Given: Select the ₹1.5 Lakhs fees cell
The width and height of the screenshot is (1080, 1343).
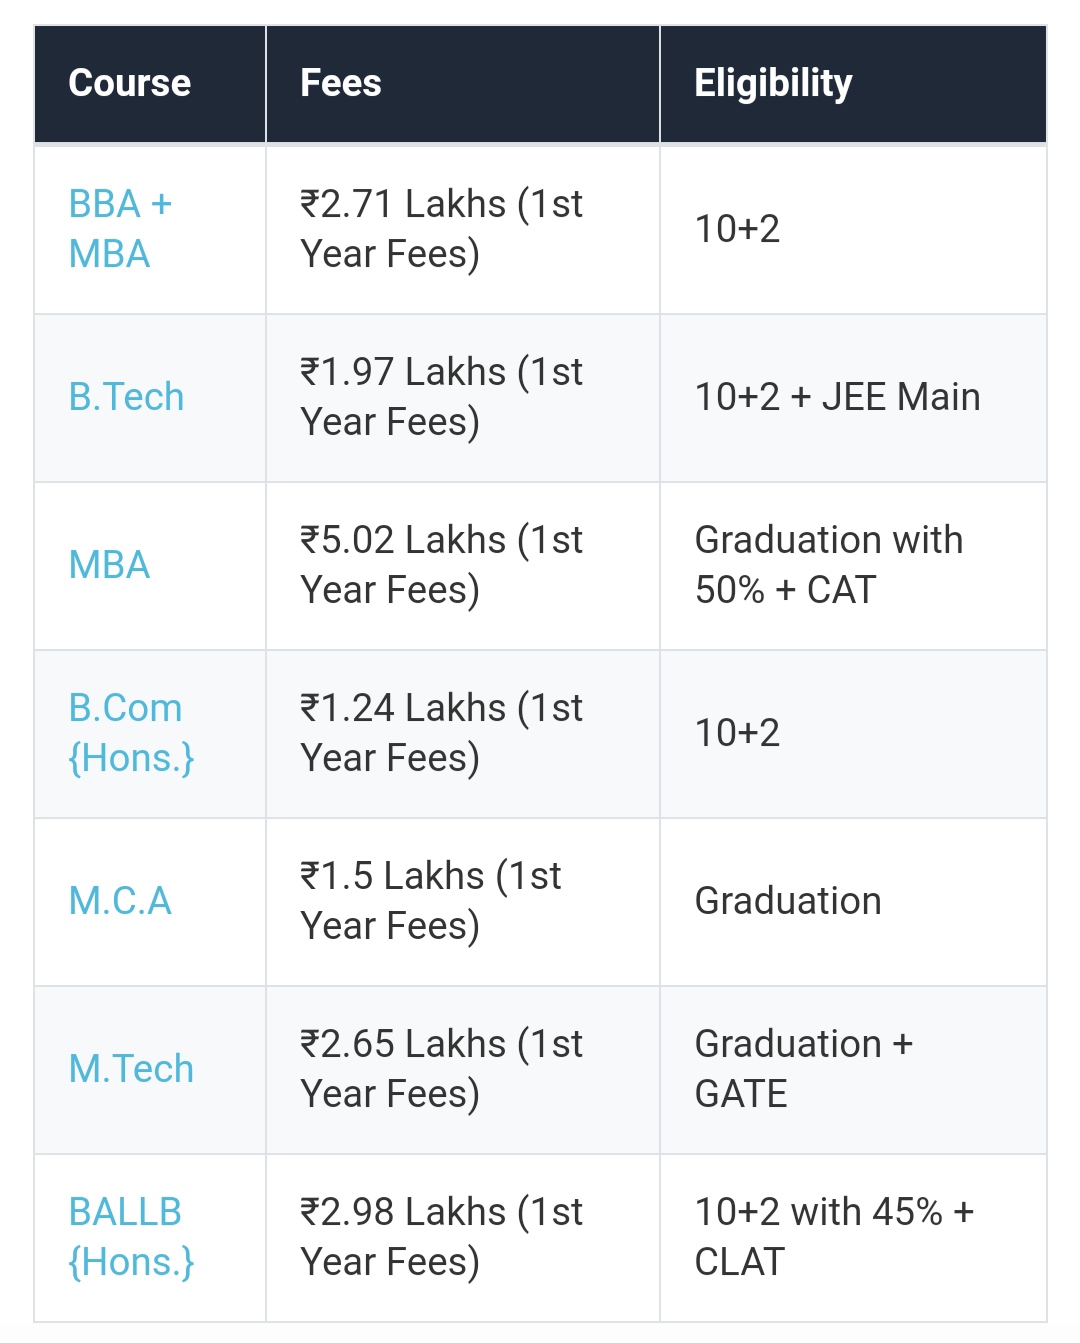Looking at the screenshot, I should (431, 901).
